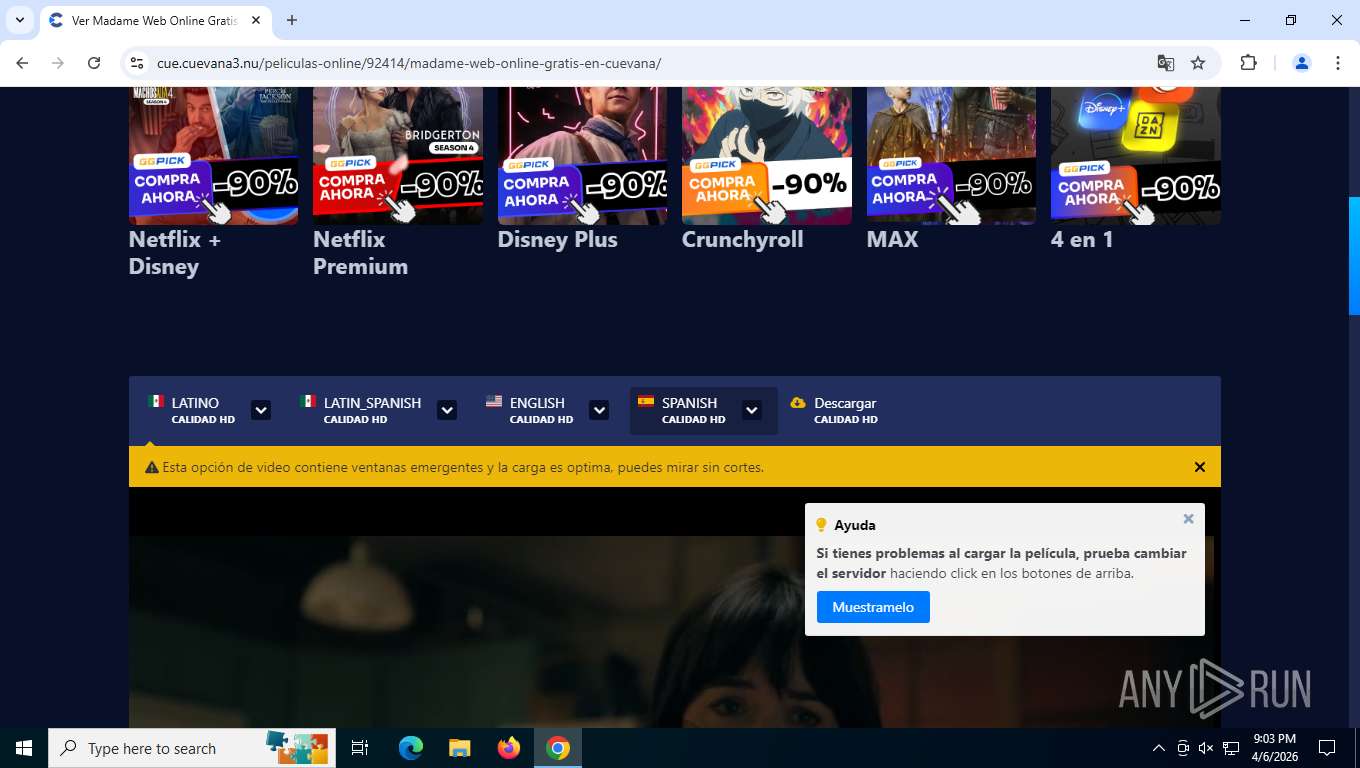
Task: Click the Netflix + Disney title link
Action: click(175, 253)
